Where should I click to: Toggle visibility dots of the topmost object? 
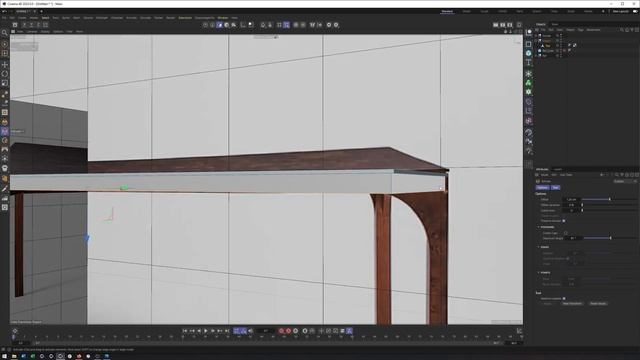coord(561,36)
